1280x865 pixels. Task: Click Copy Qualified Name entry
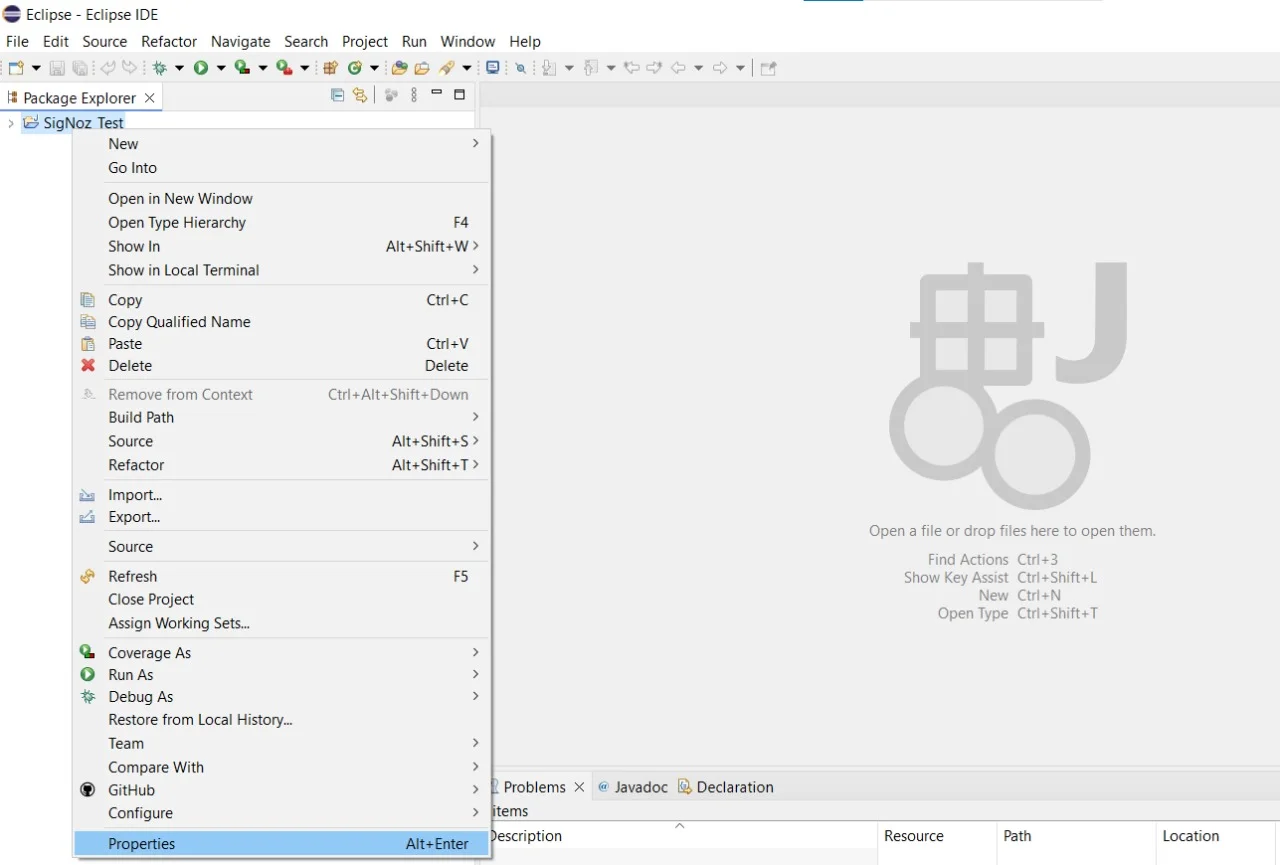(x=282, y=322)
